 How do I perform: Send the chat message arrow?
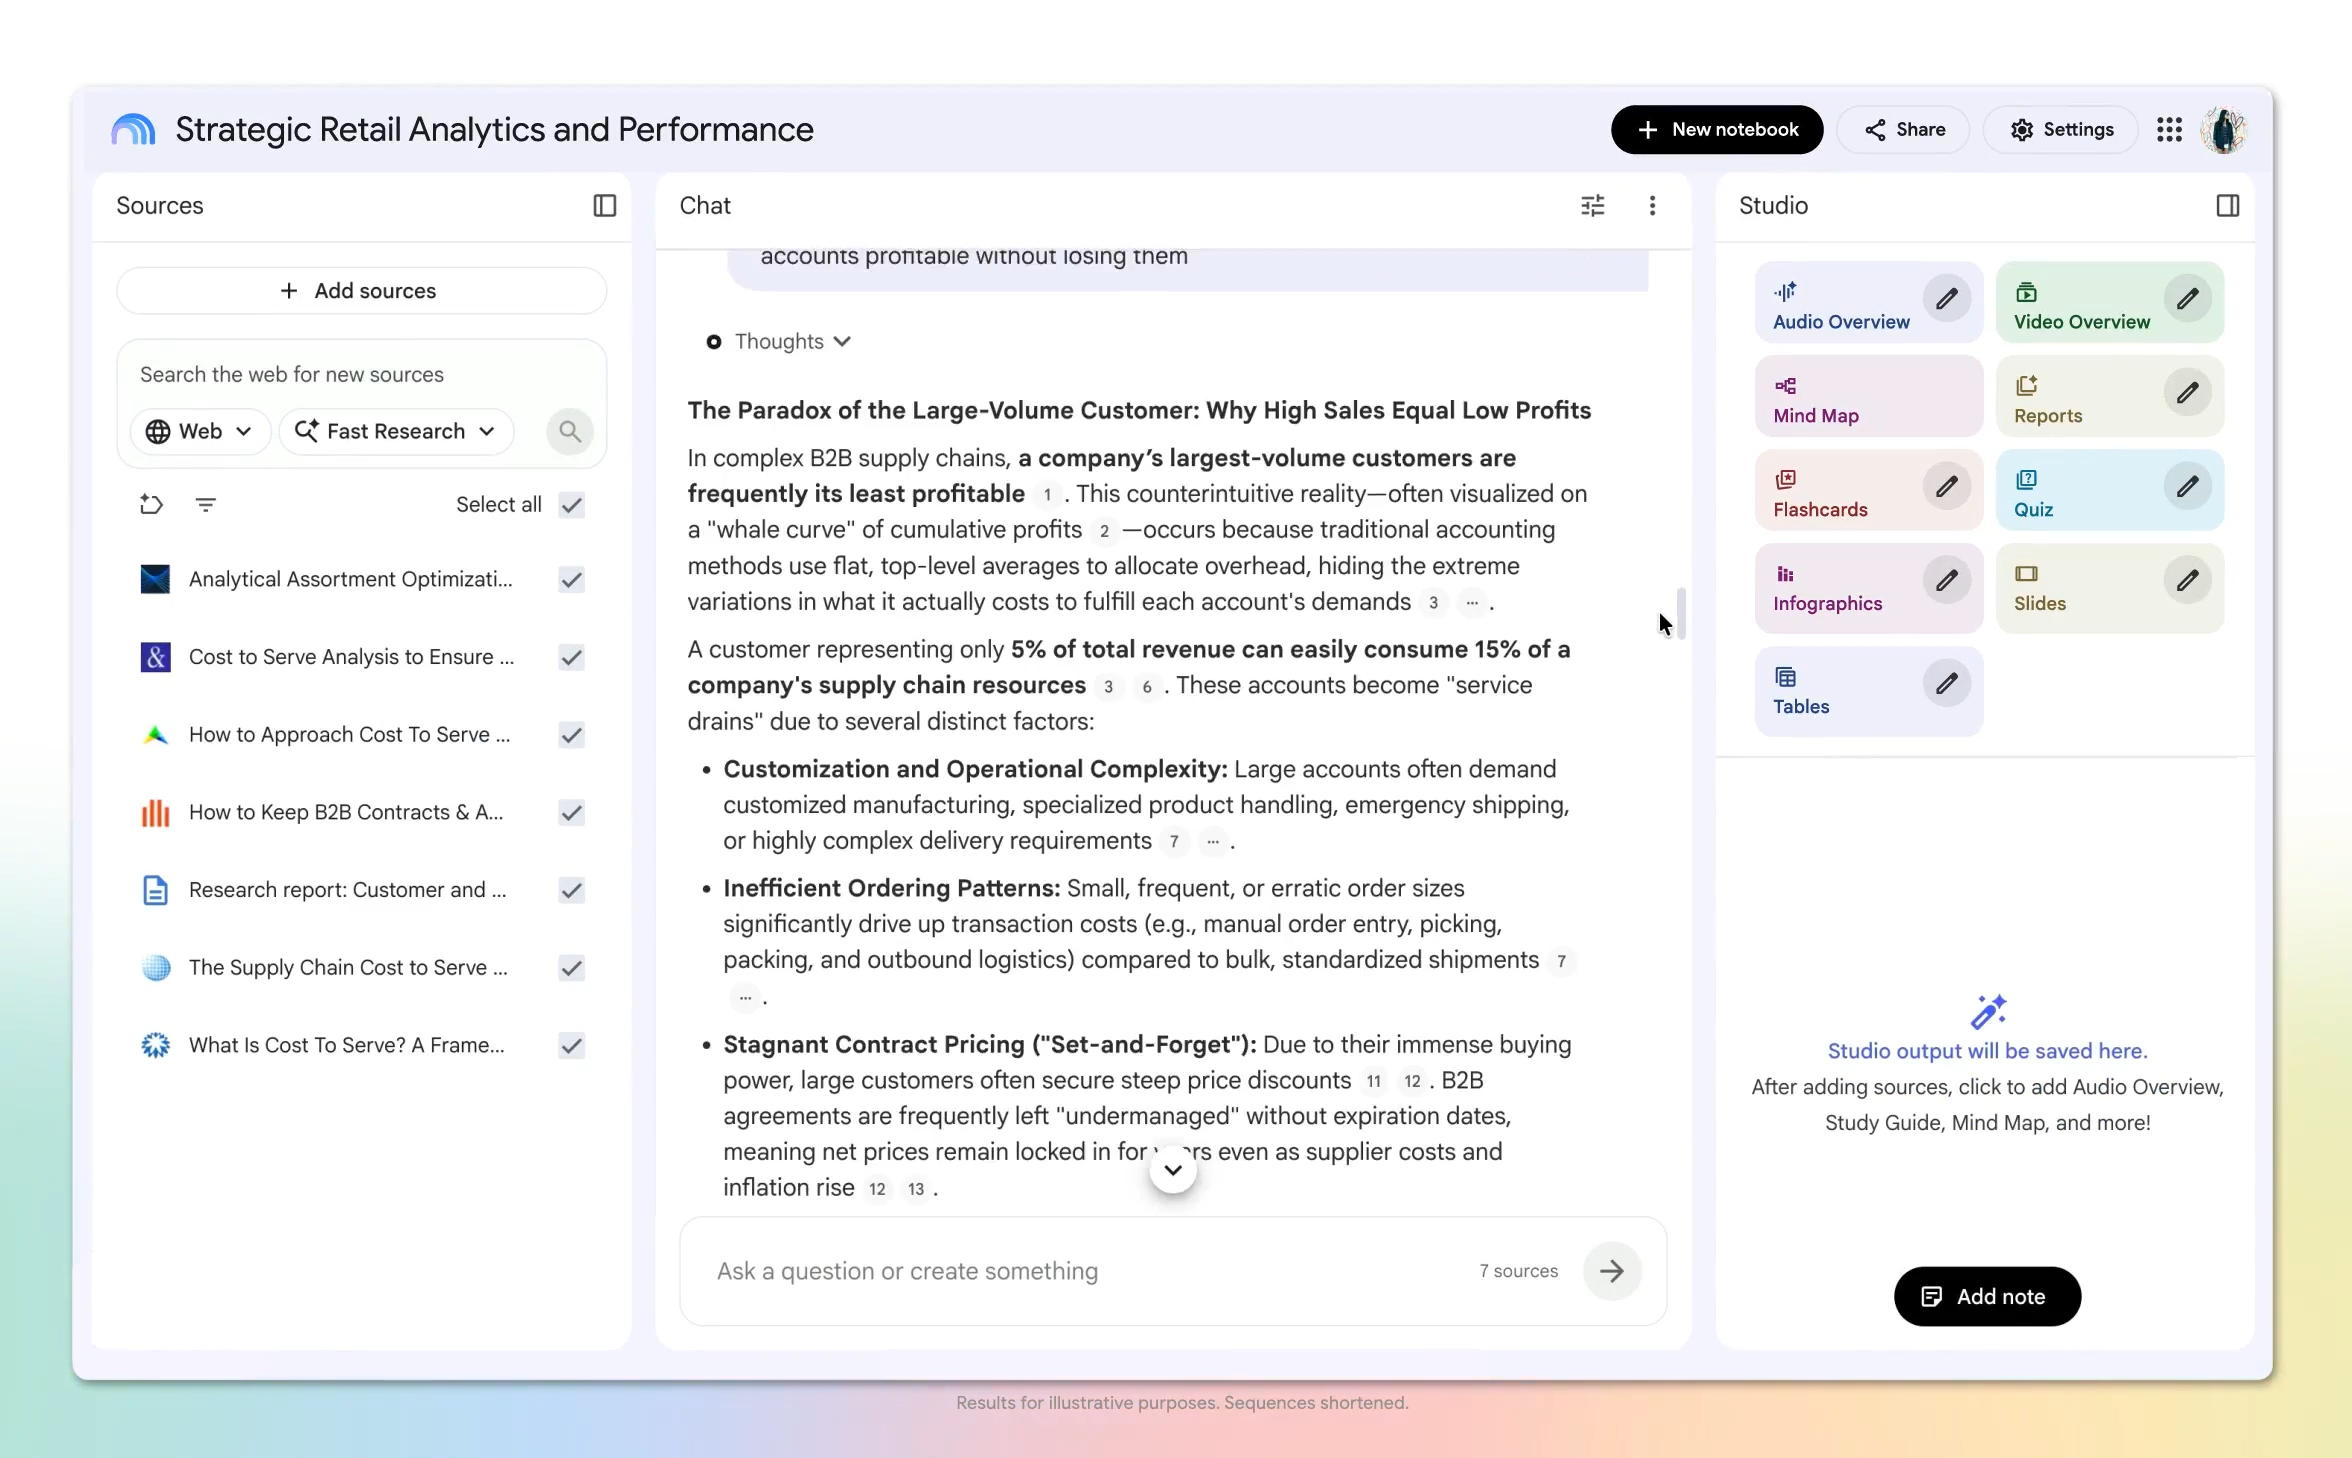click(1611, 1271)
